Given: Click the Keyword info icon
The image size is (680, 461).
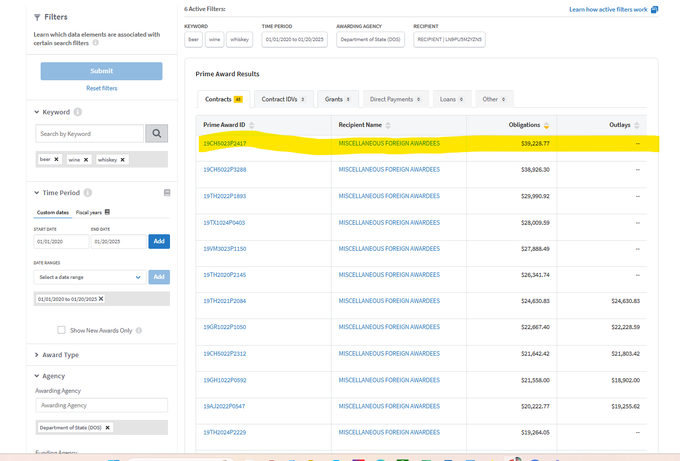Looking at the screenshot, I should pos(78,112).
